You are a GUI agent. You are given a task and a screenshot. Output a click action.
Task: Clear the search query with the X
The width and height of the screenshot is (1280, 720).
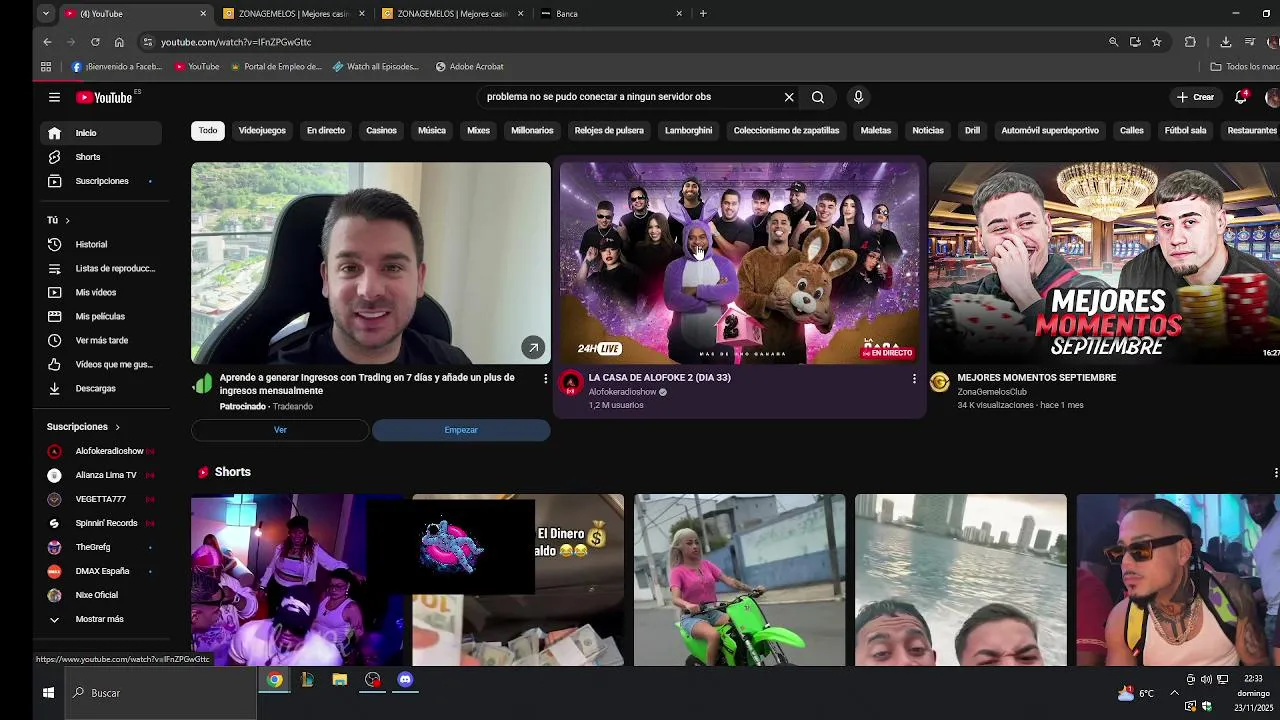click(789, 97)
